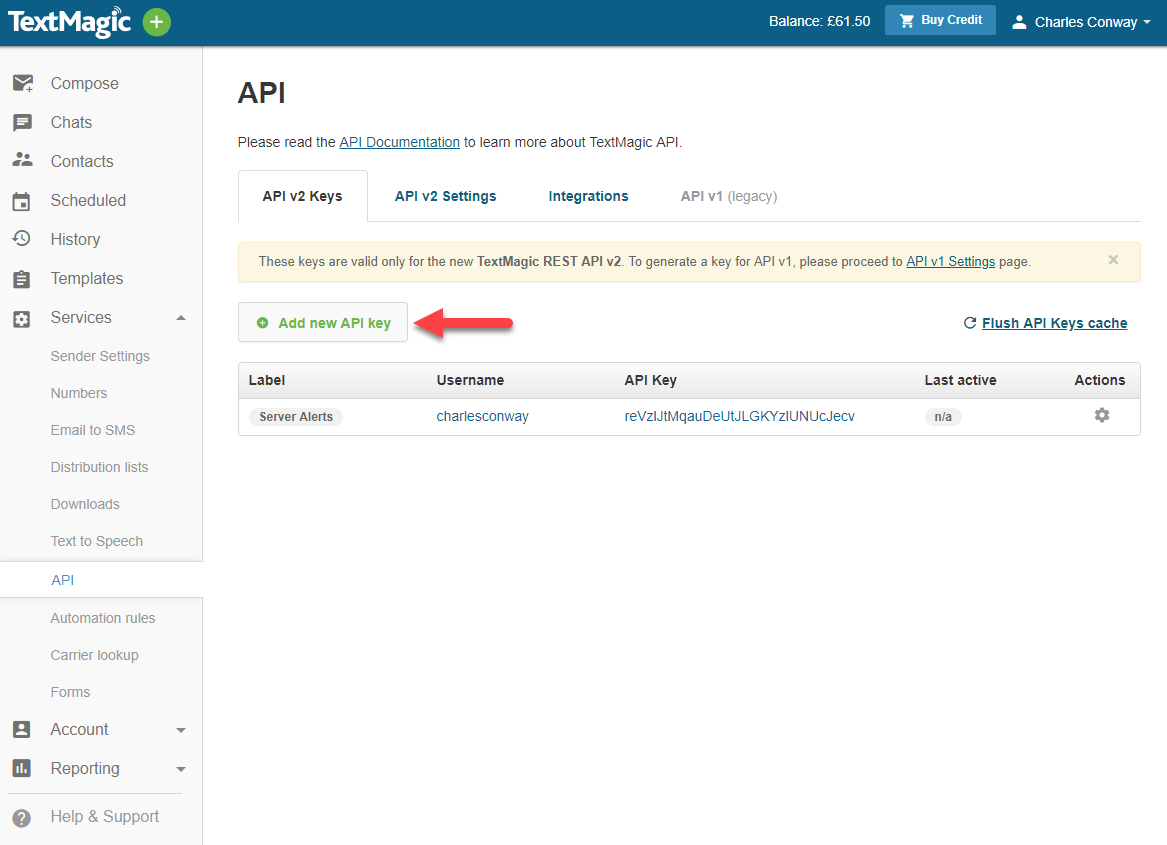
Task: Click the History clock icon
Action: pyautogui.click(x=22, y=239)
